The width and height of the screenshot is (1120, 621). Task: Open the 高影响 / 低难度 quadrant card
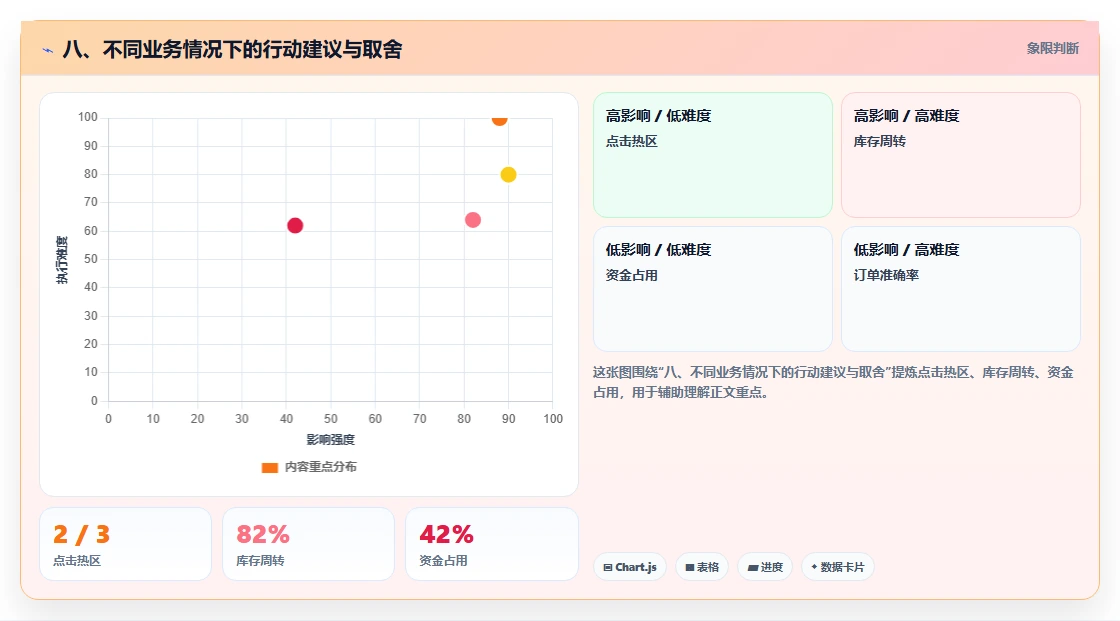click(x=713, y=155)
